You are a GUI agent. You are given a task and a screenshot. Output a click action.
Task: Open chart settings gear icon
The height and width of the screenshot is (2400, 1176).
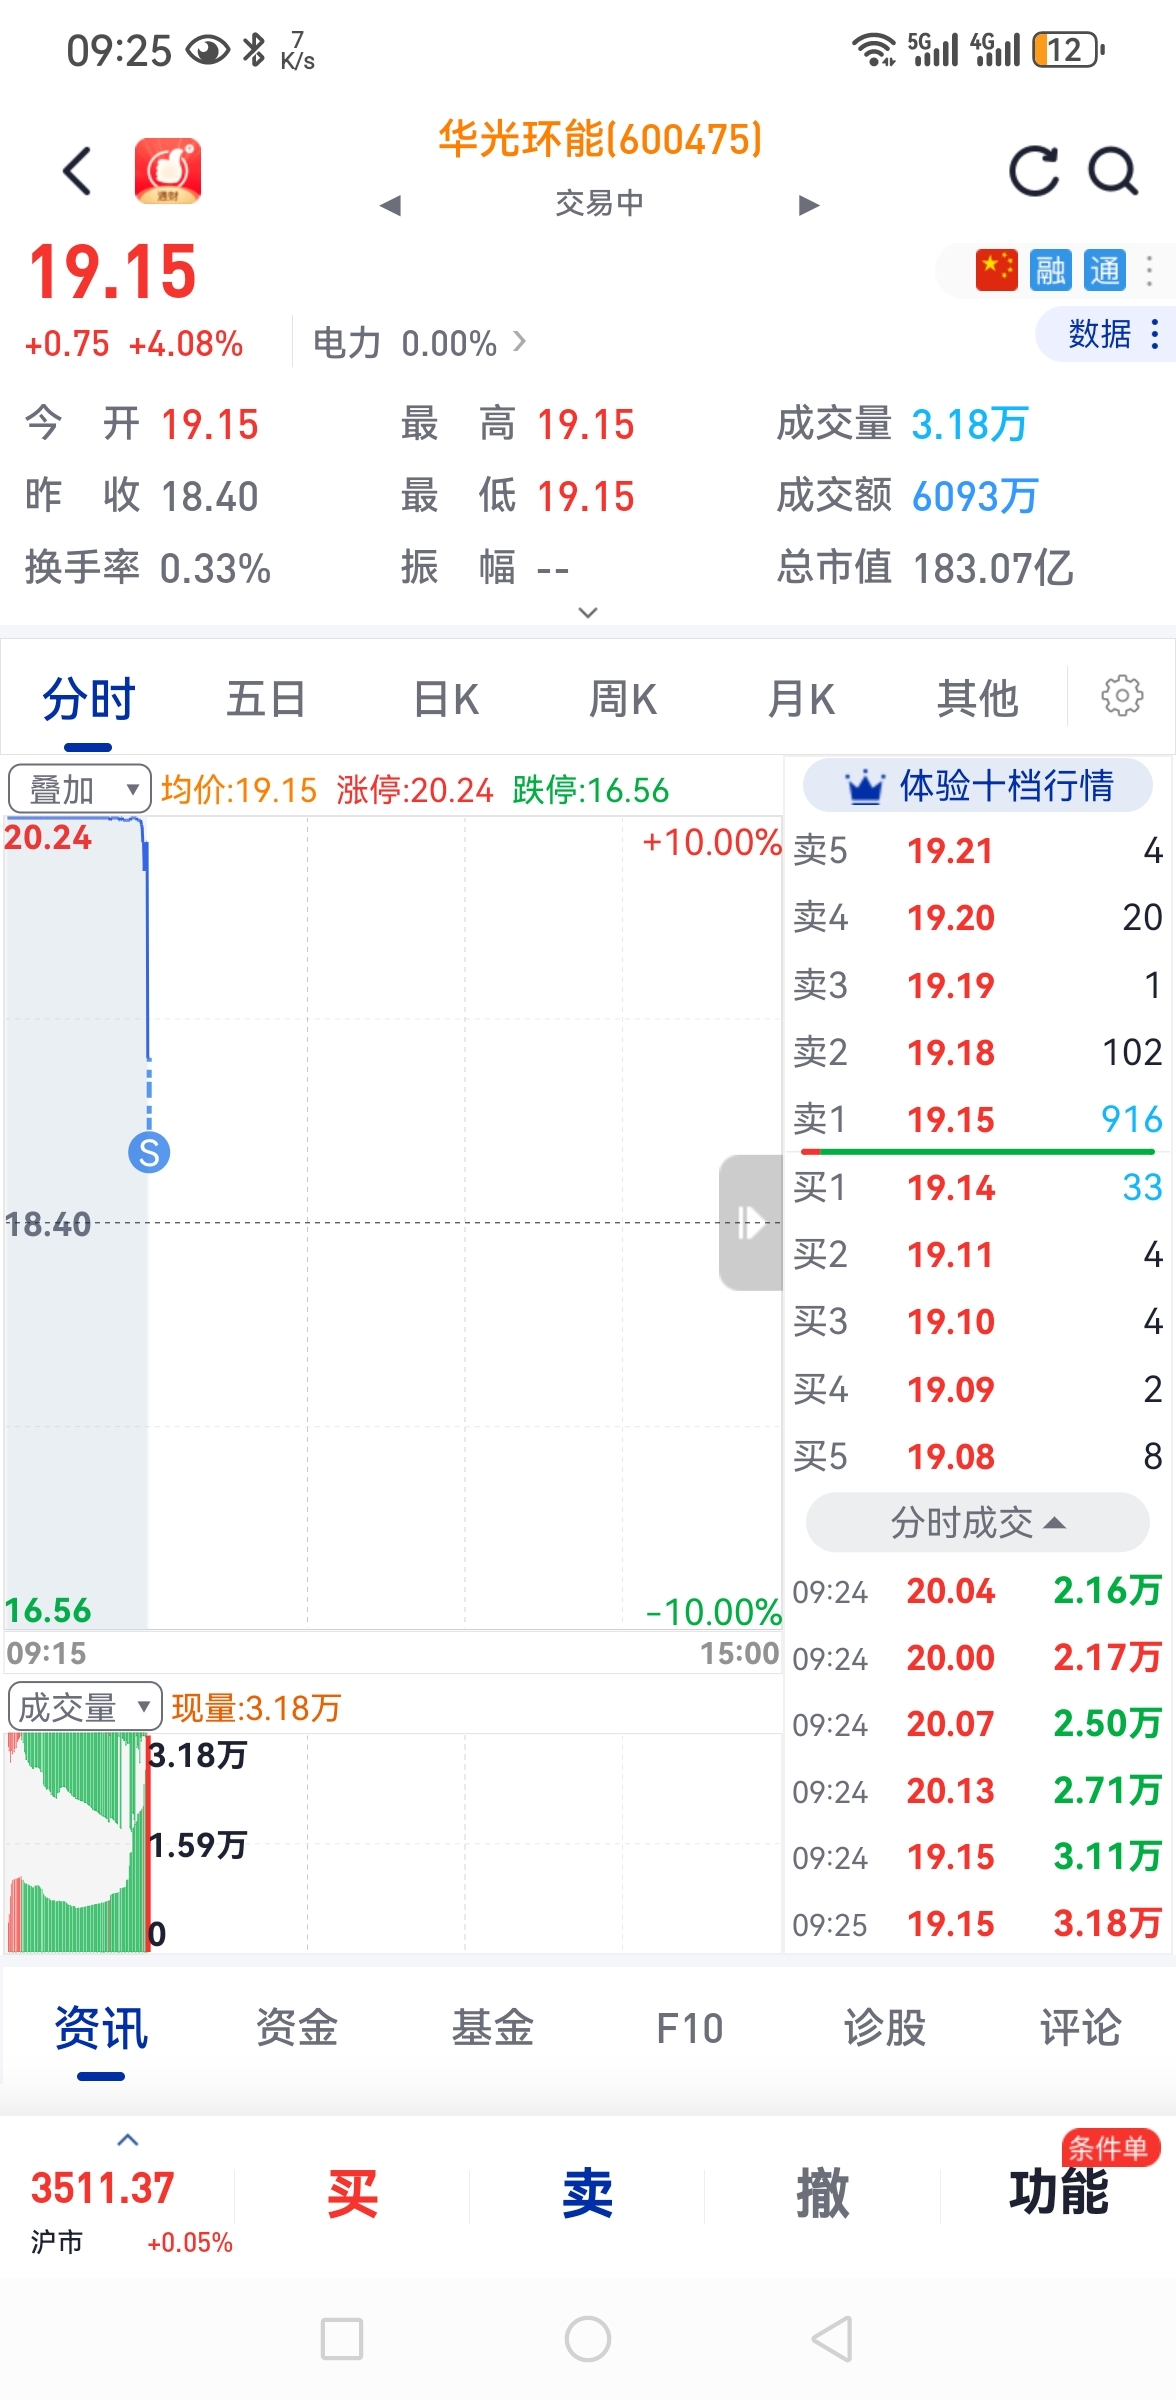coord(1122,696)
